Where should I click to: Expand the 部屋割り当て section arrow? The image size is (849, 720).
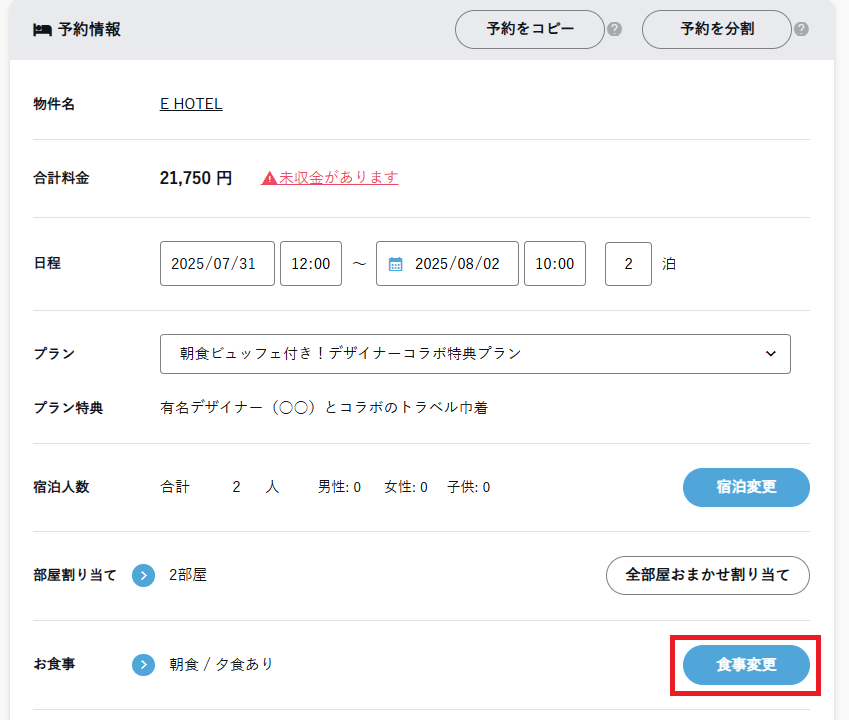[143, 575]
